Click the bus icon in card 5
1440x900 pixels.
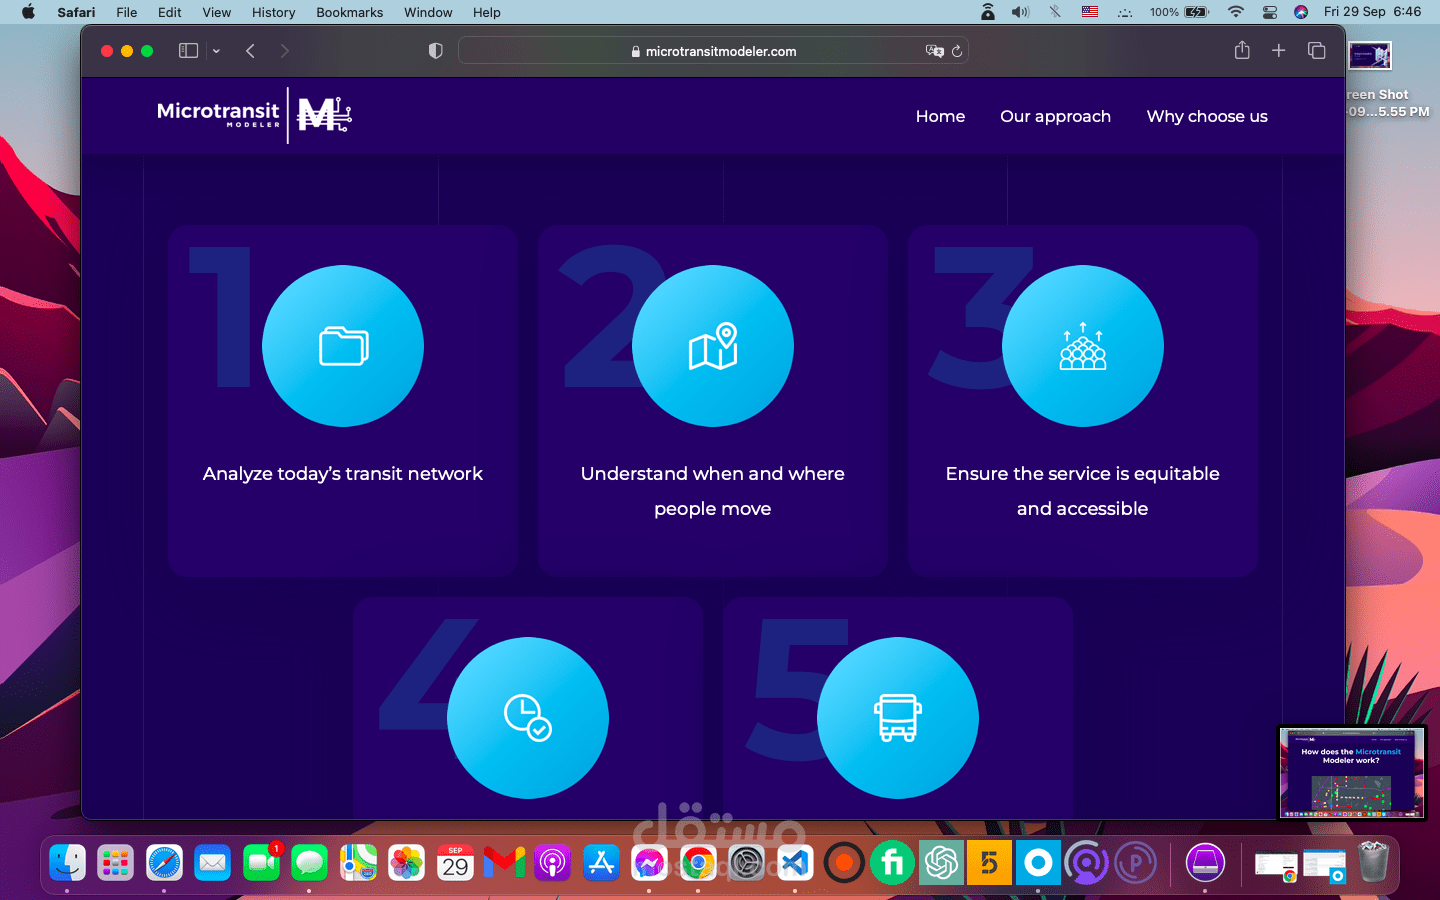(x=898, y=718)
